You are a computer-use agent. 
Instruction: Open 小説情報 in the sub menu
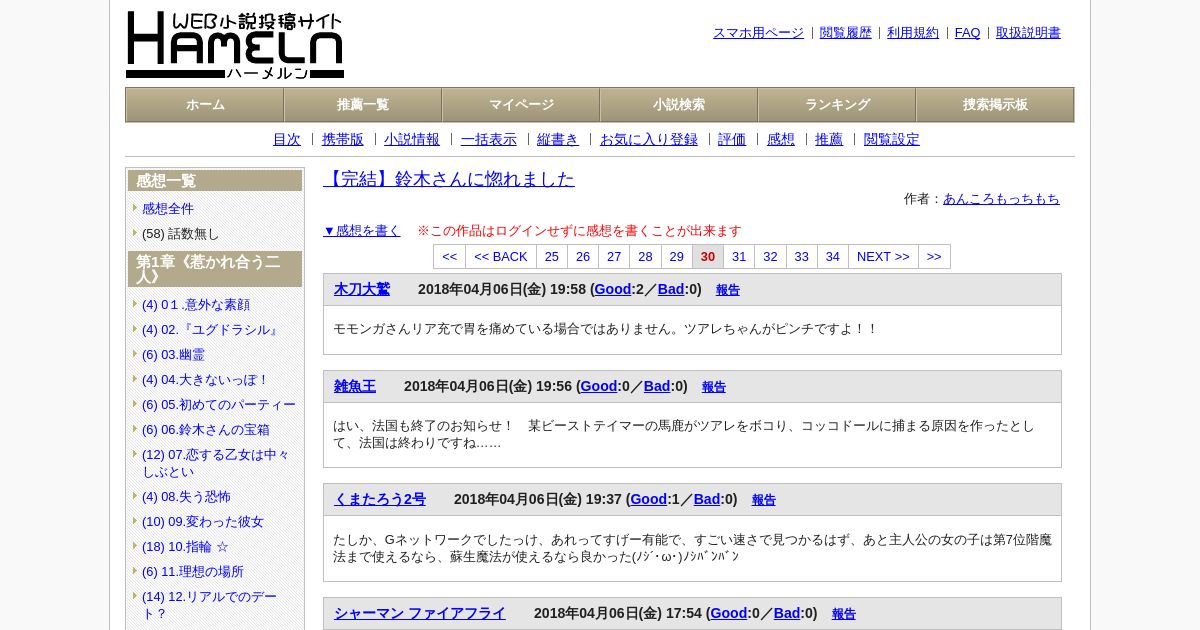coord(412,139)
